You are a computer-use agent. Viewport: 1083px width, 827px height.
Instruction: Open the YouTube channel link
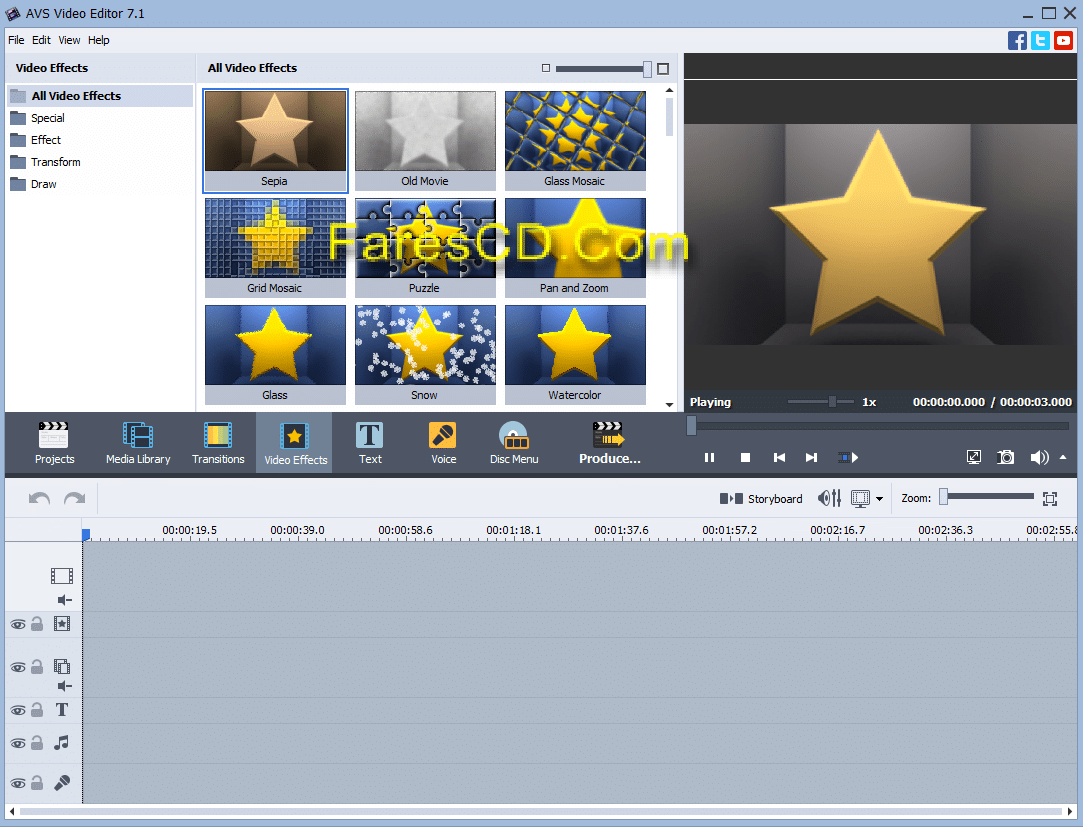(1063, 41)
